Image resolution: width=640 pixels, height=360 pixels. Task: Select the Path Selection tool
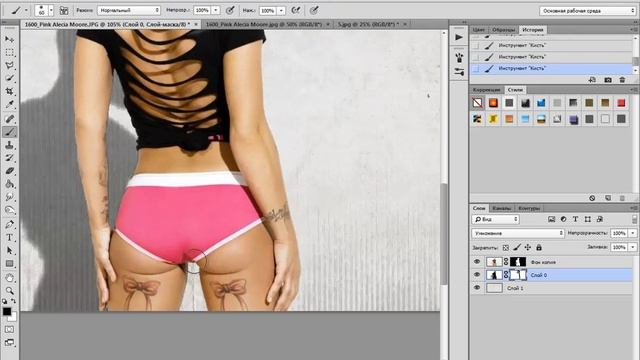point(9,251)
